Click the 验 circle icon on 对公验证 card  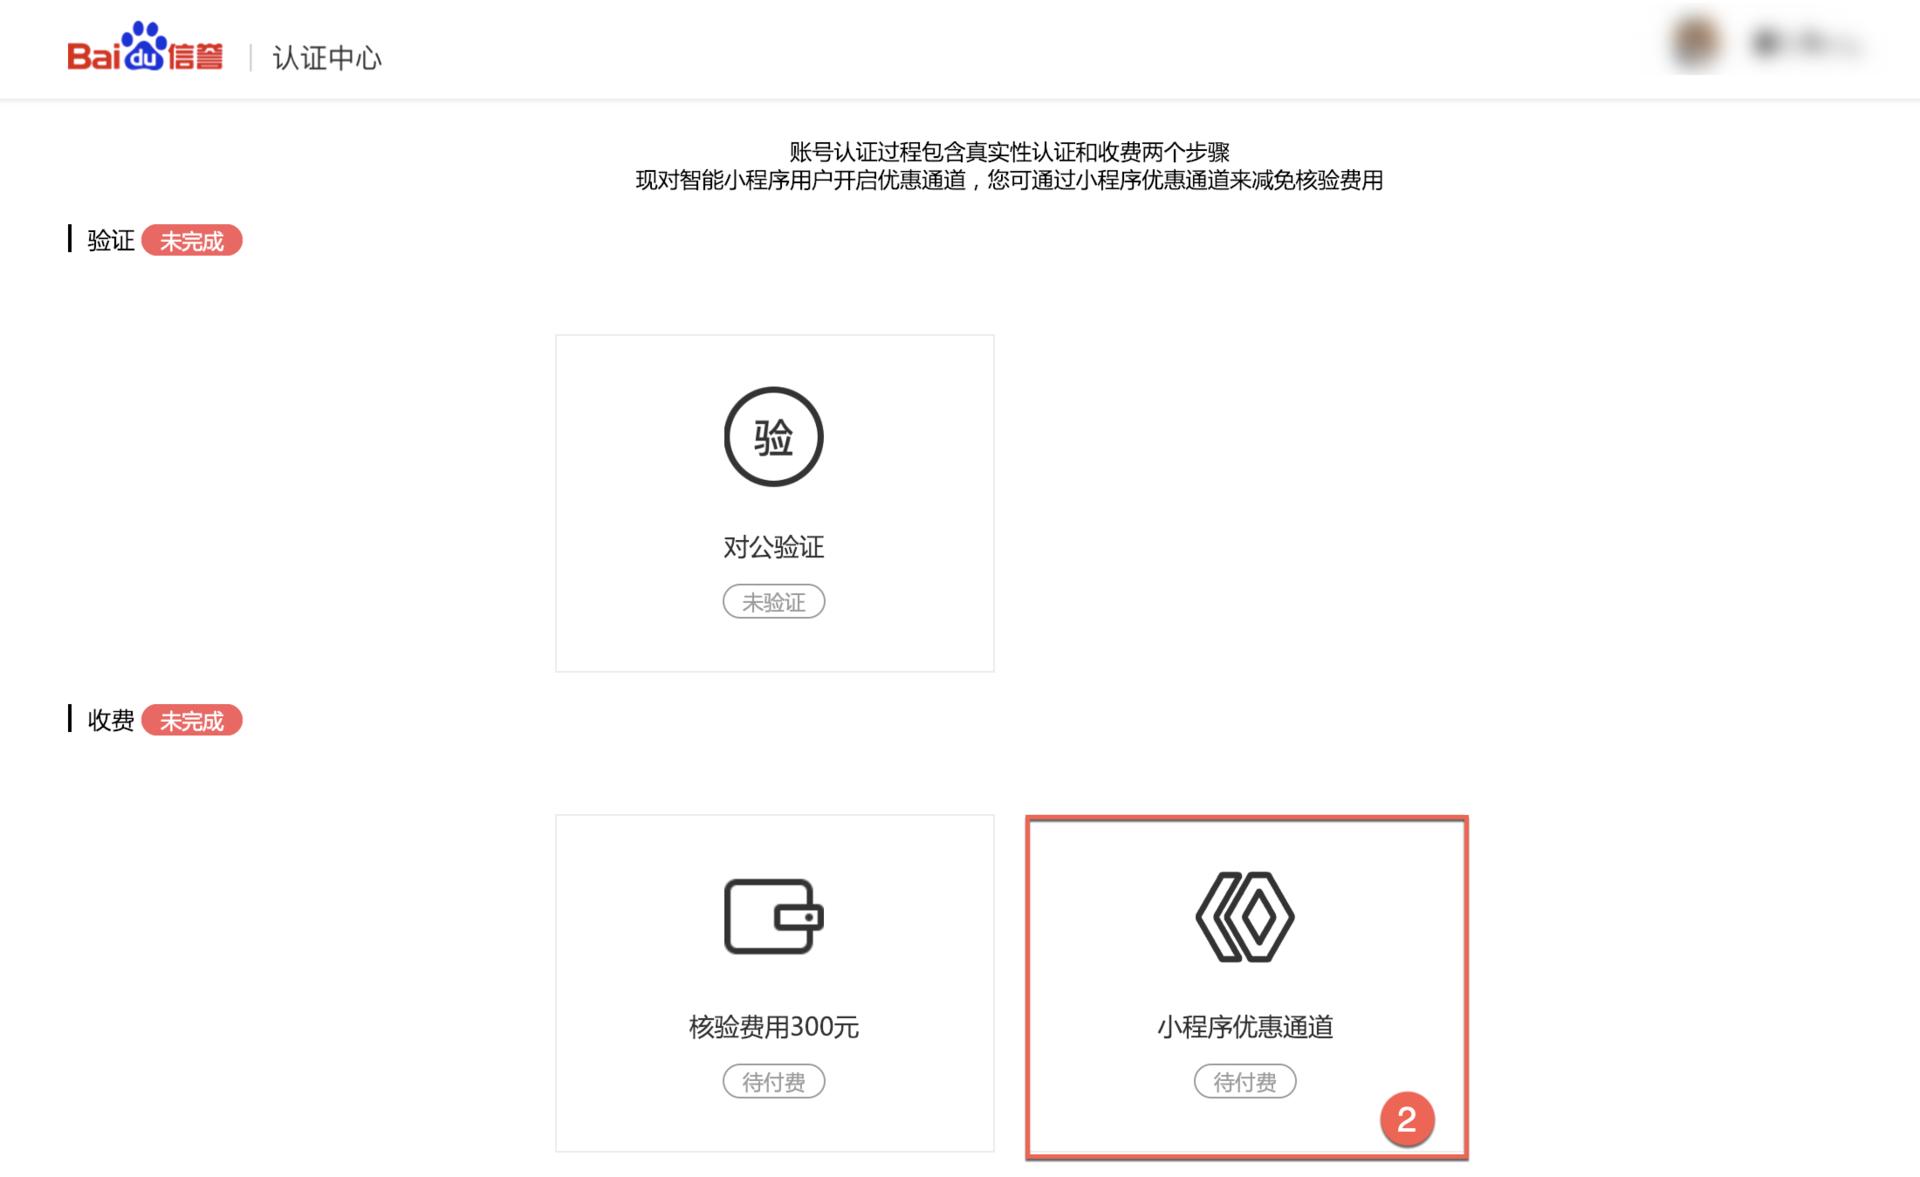click(x=773, y=437)
